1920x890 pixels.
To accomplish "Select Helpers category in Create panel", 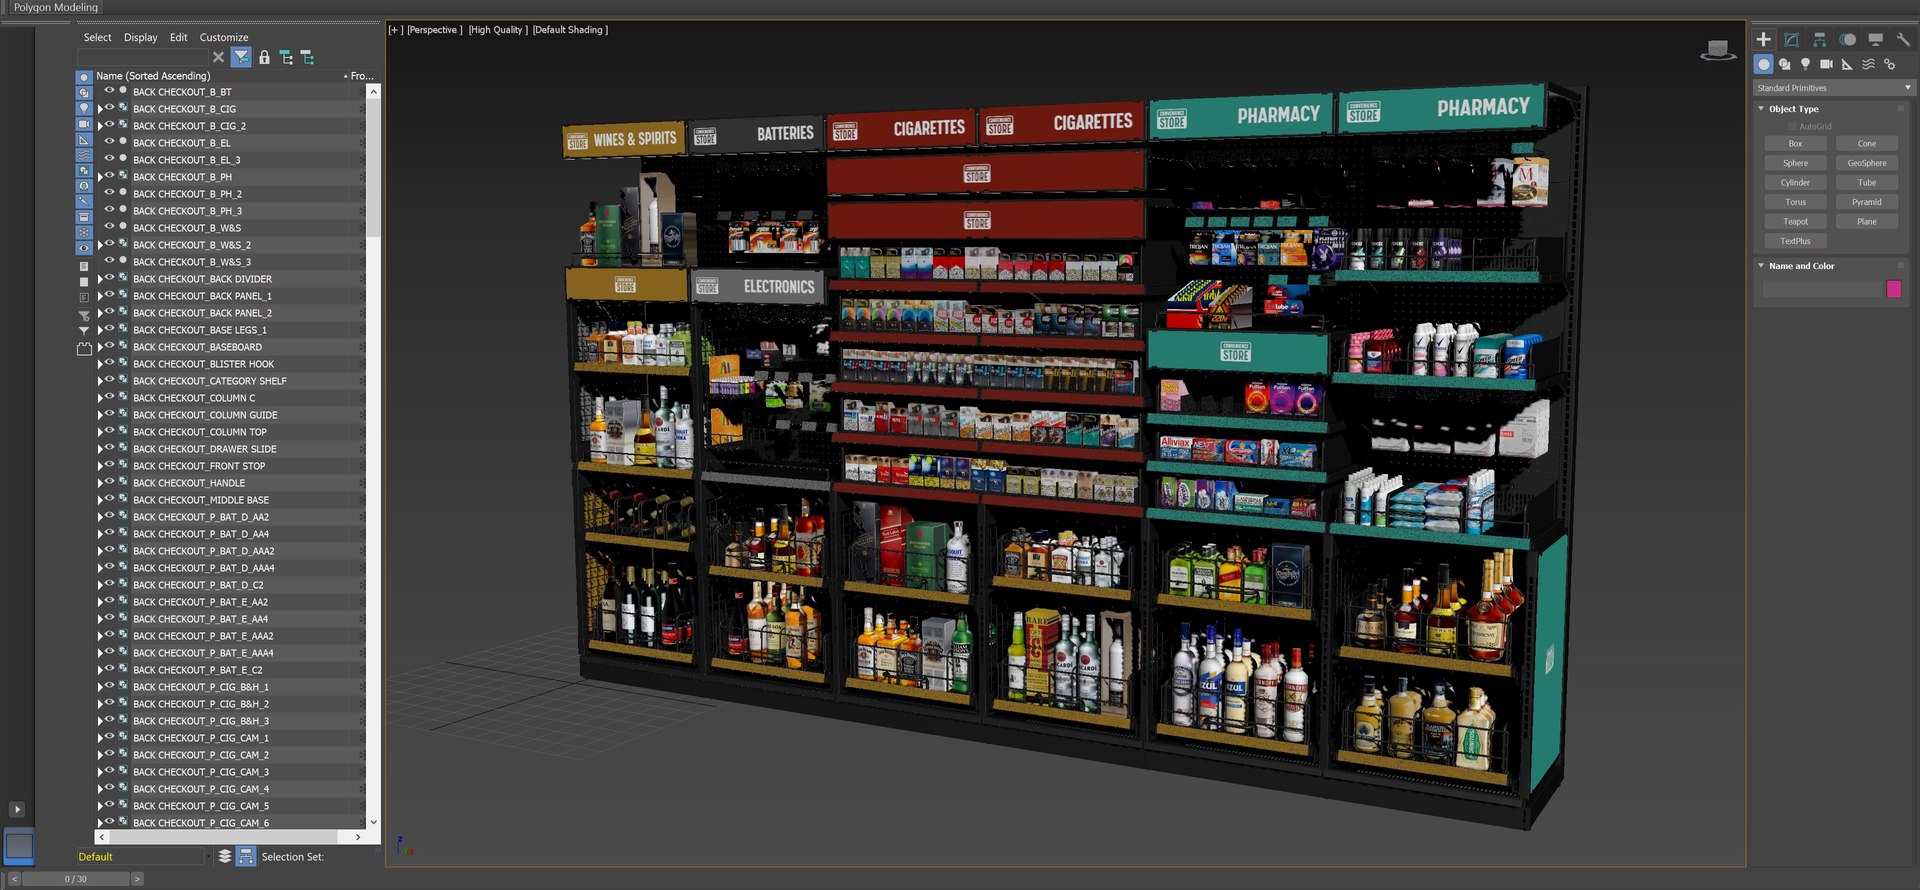I will (x=1847, y=64).
